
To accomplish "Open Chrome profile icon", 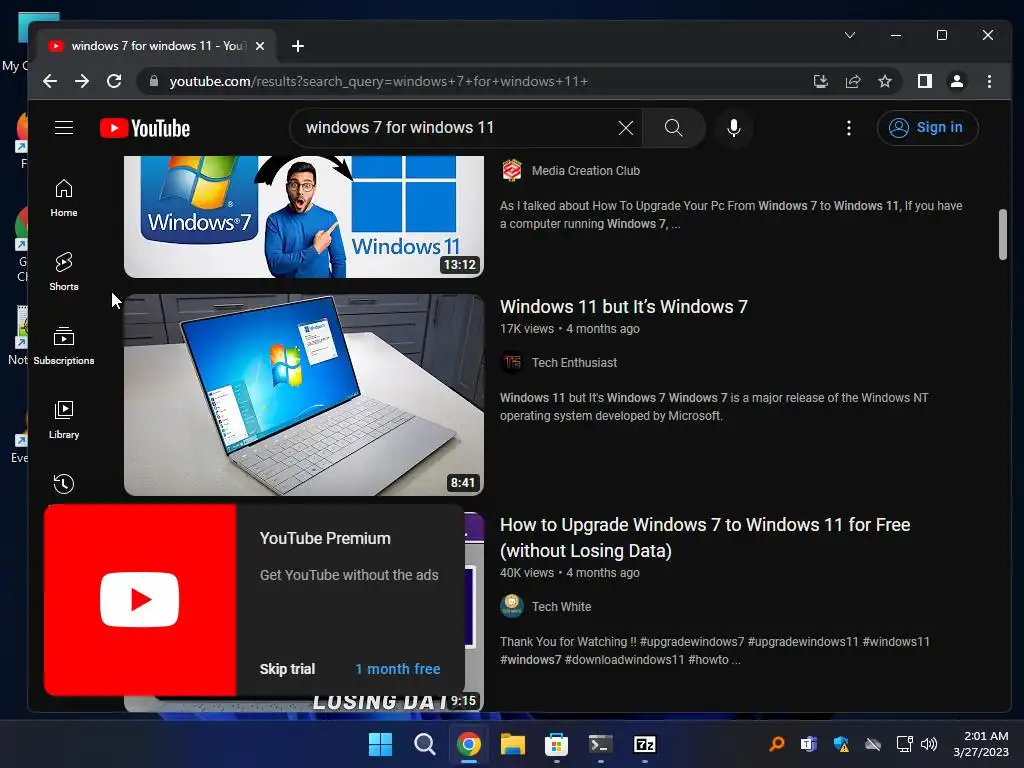I will 957,81.
